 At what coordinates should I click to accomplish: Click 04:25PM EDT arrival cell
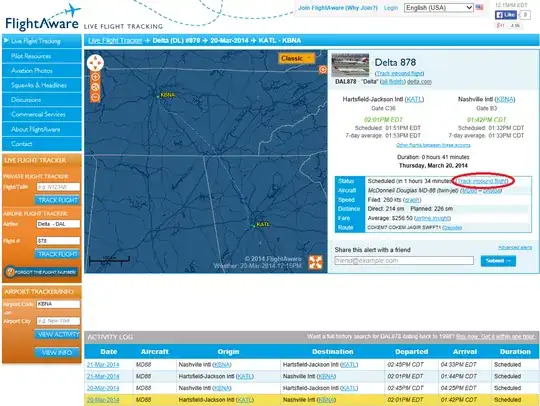pyautogui.click(x=459, y=388)
